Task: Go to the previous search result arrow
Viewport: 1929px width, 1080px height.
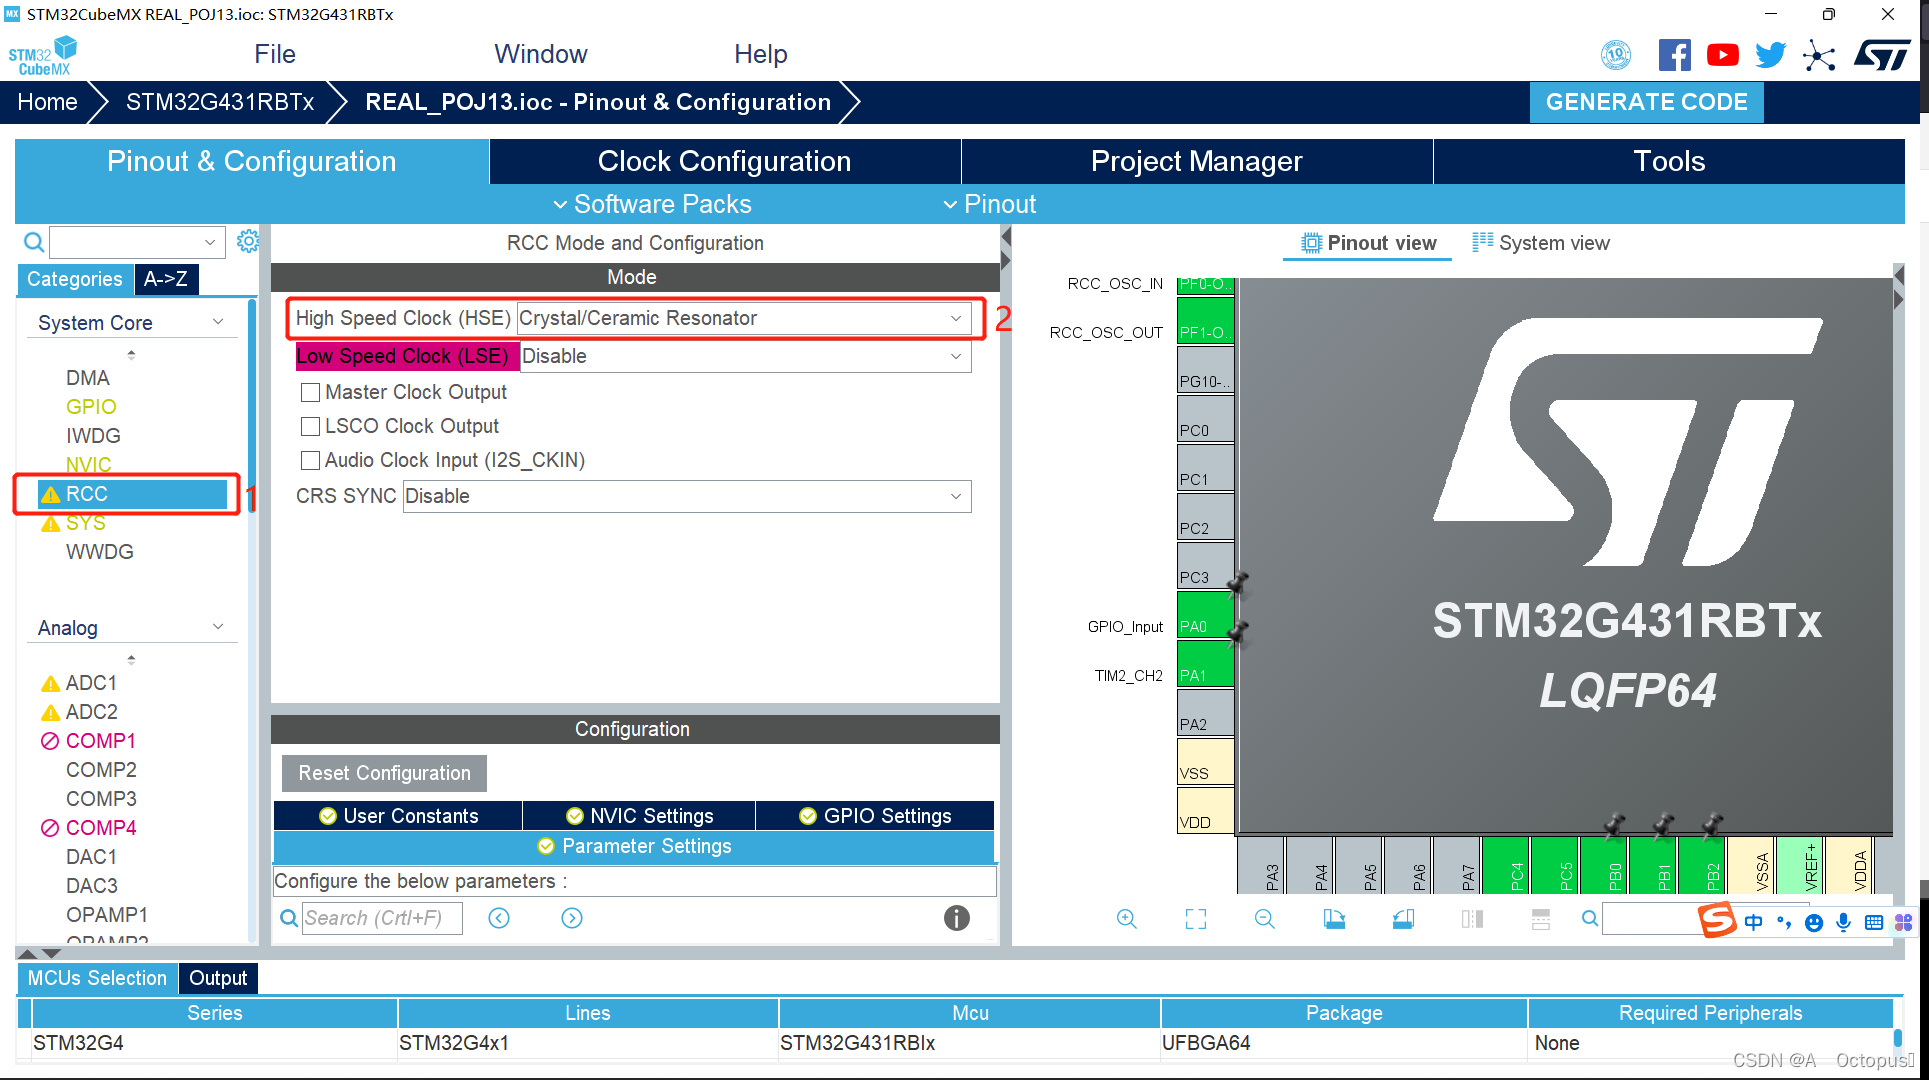Action: click(499, 918)
